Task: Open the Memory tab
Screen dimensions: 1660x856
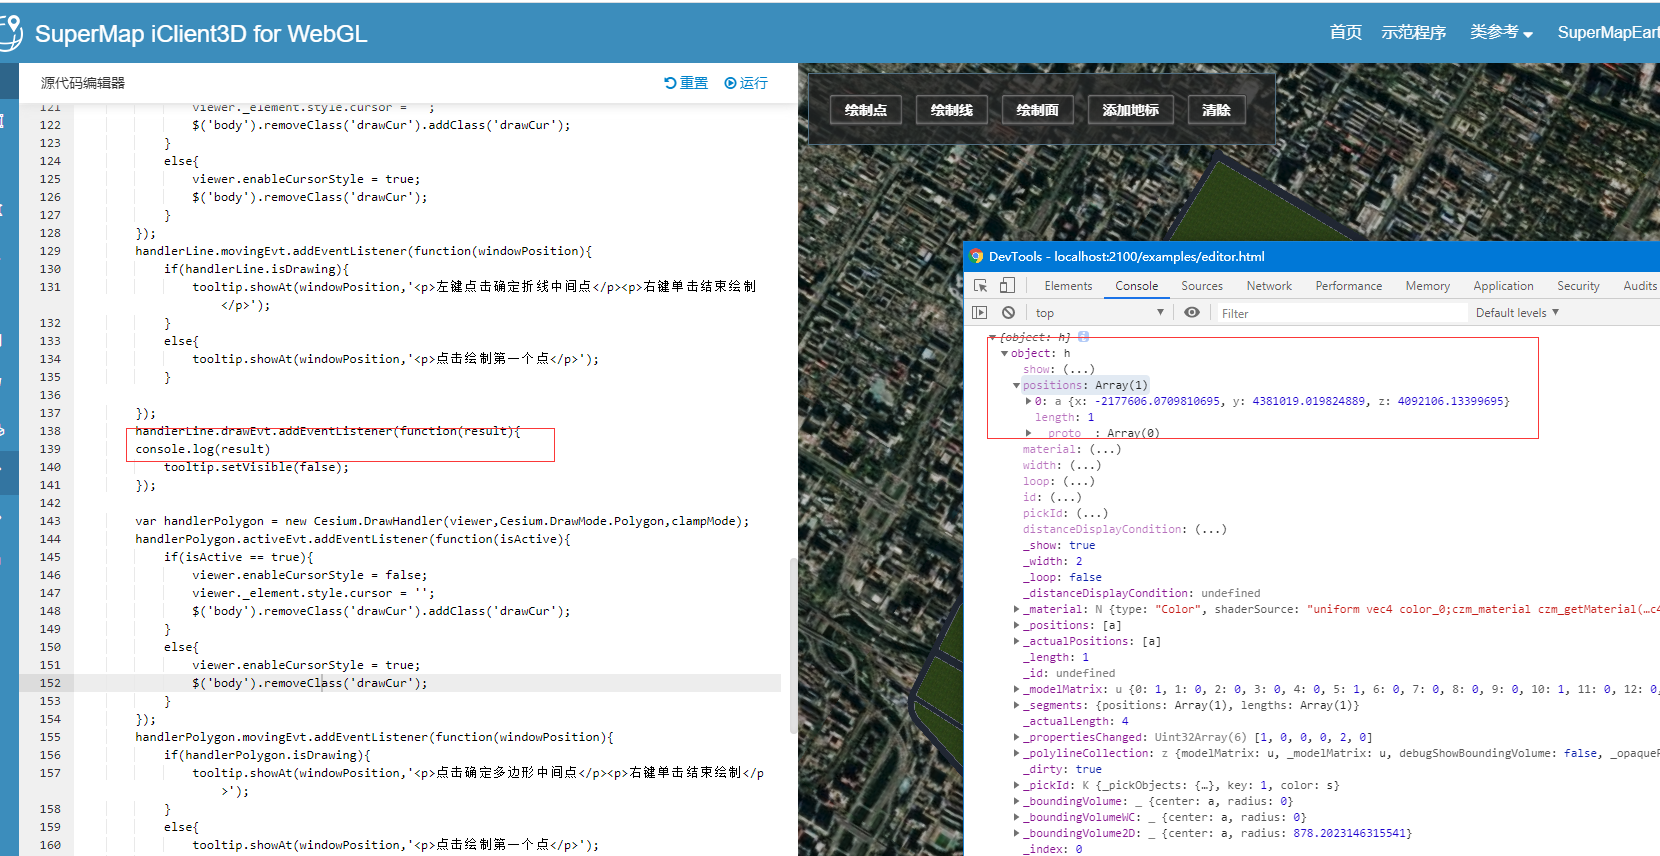Action: [x=1427, y=286]
